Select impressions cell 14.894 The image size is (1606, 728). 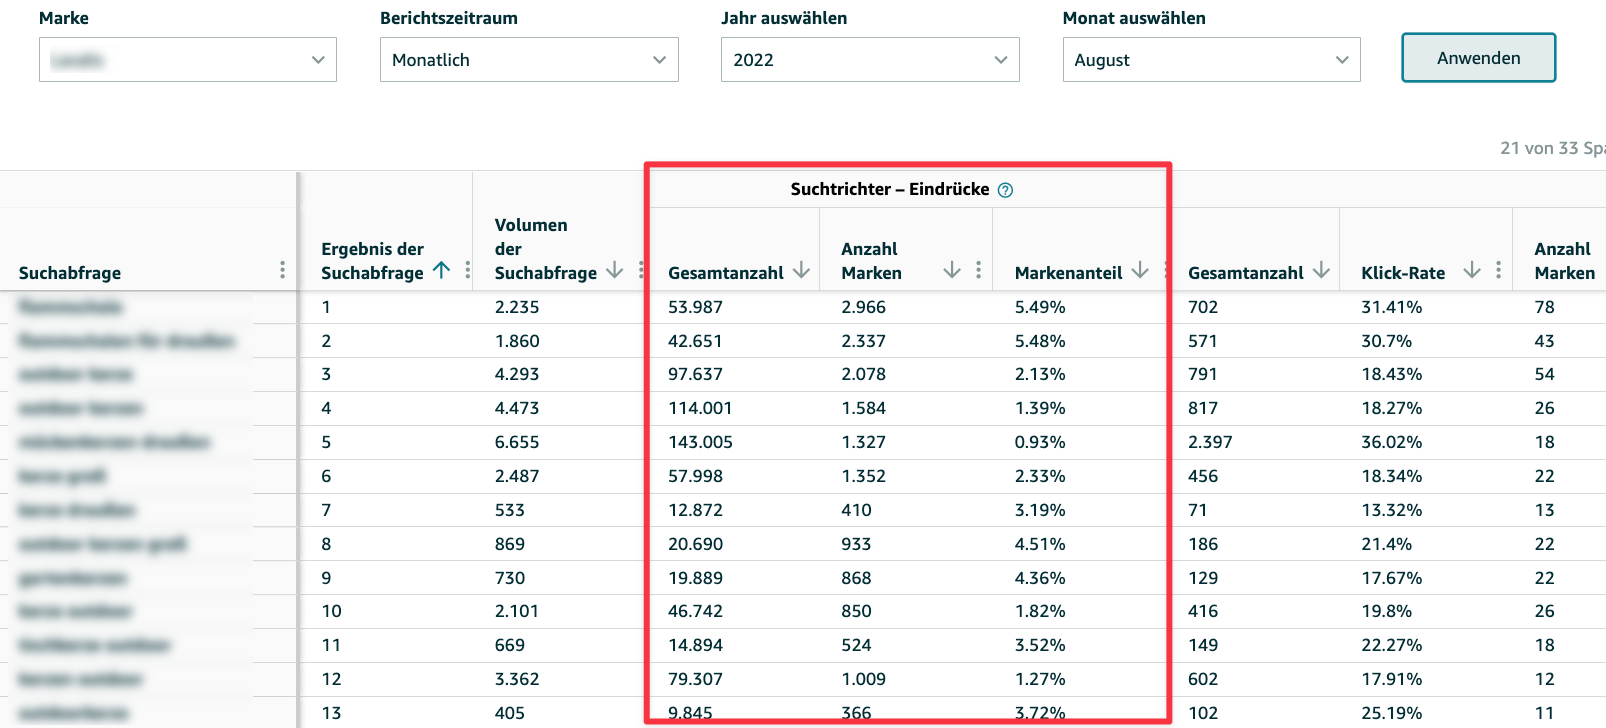click(x=695, y=645)
